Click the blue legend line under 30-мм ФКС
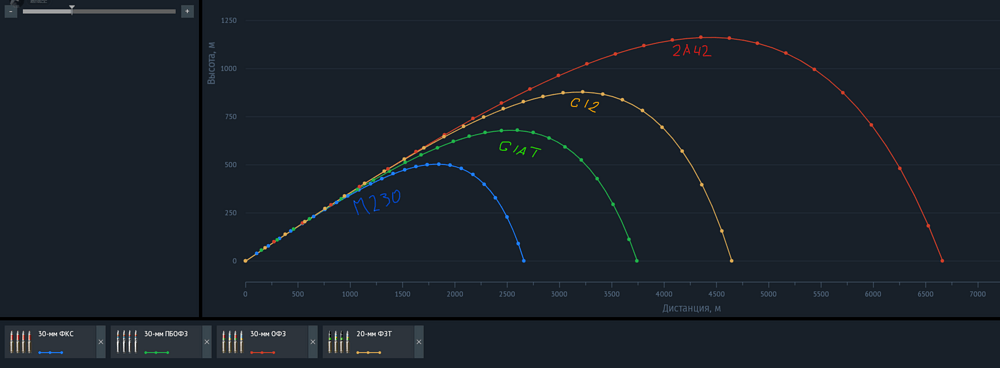 pyautogui.click(x=50, y=352)
